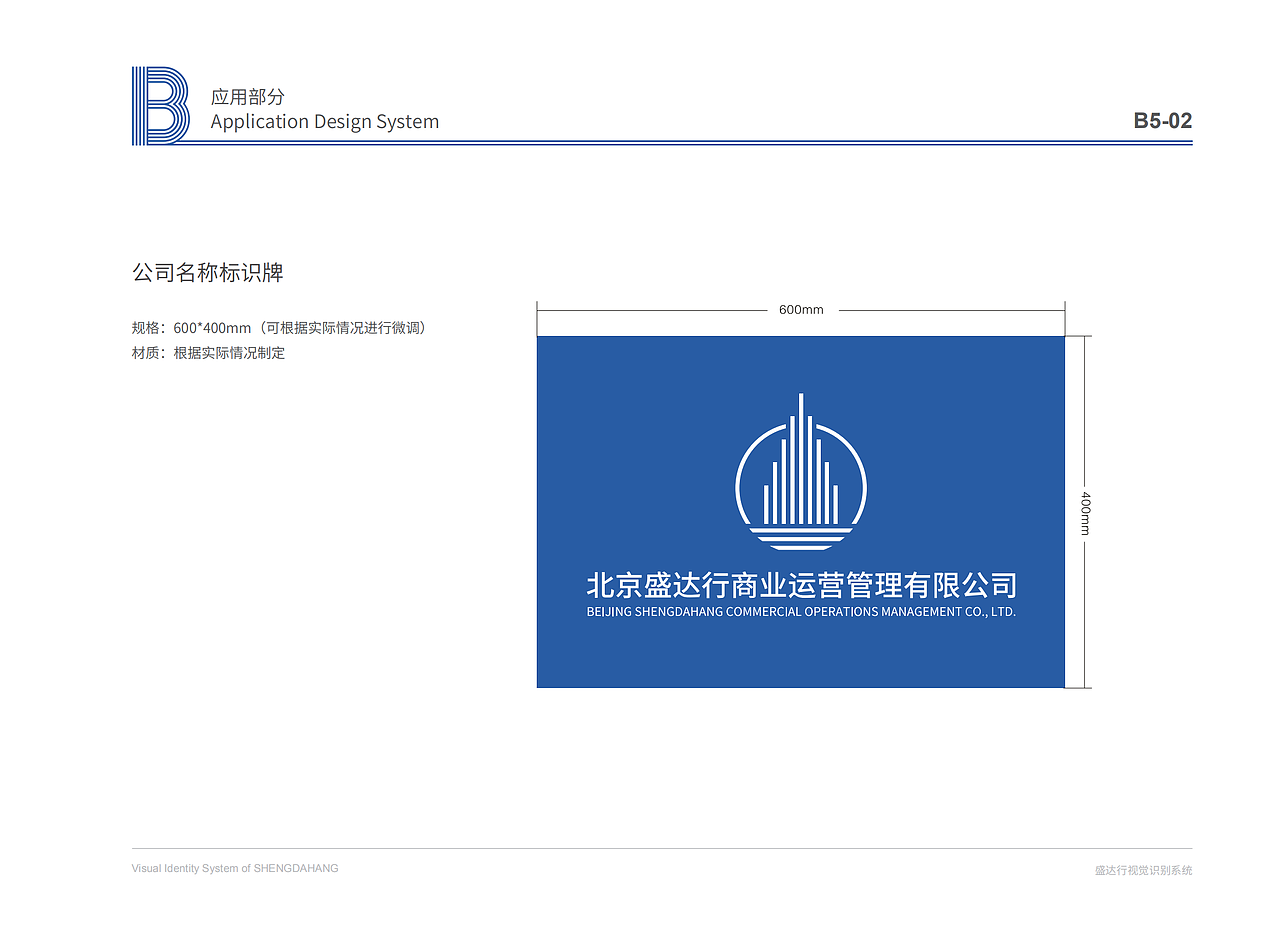Click the '400mm' height dimension label
1280x950 pixels.
1086,512
